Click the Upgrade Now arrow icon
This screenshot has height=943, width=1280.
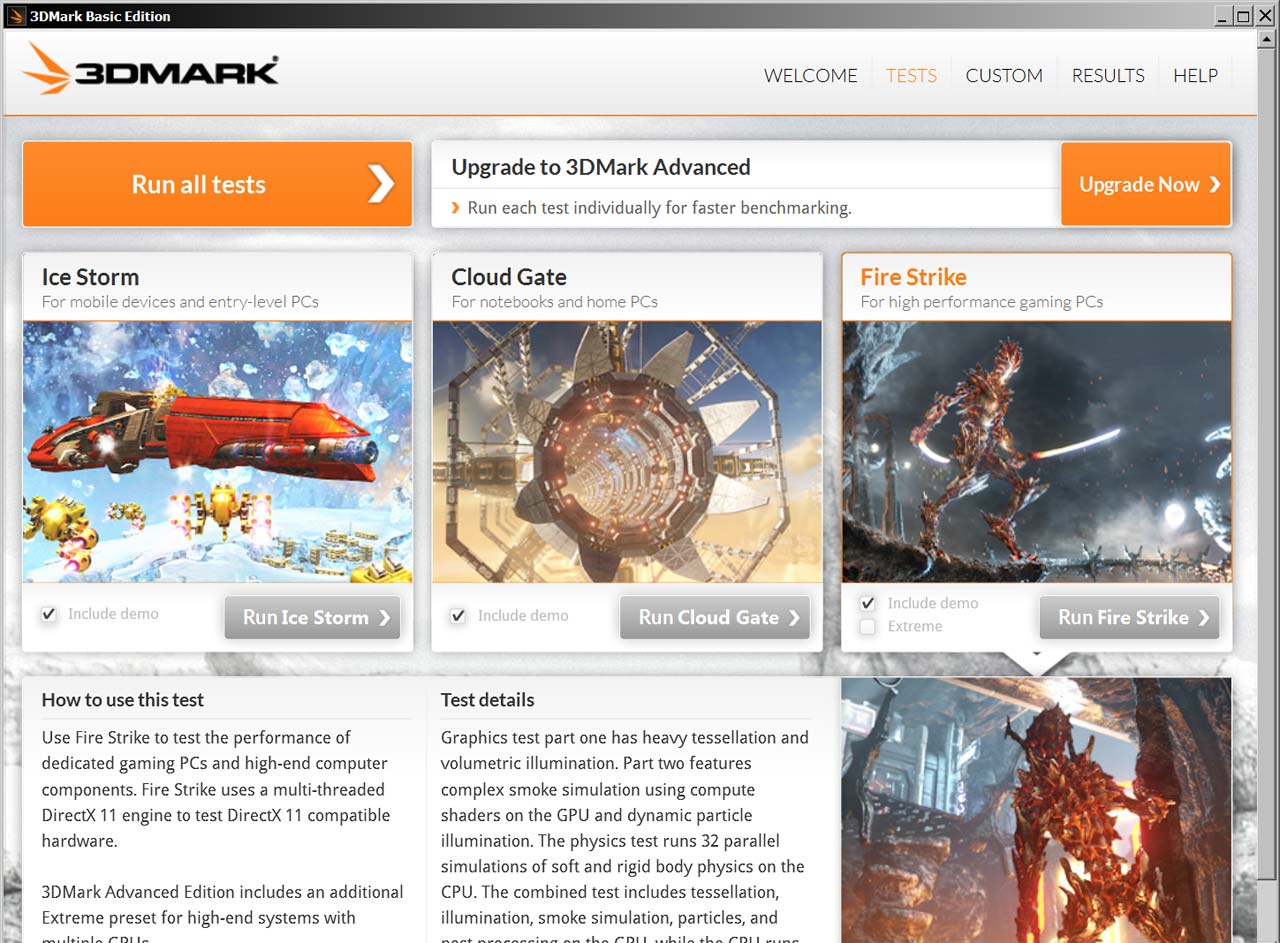pos(1214,184)
